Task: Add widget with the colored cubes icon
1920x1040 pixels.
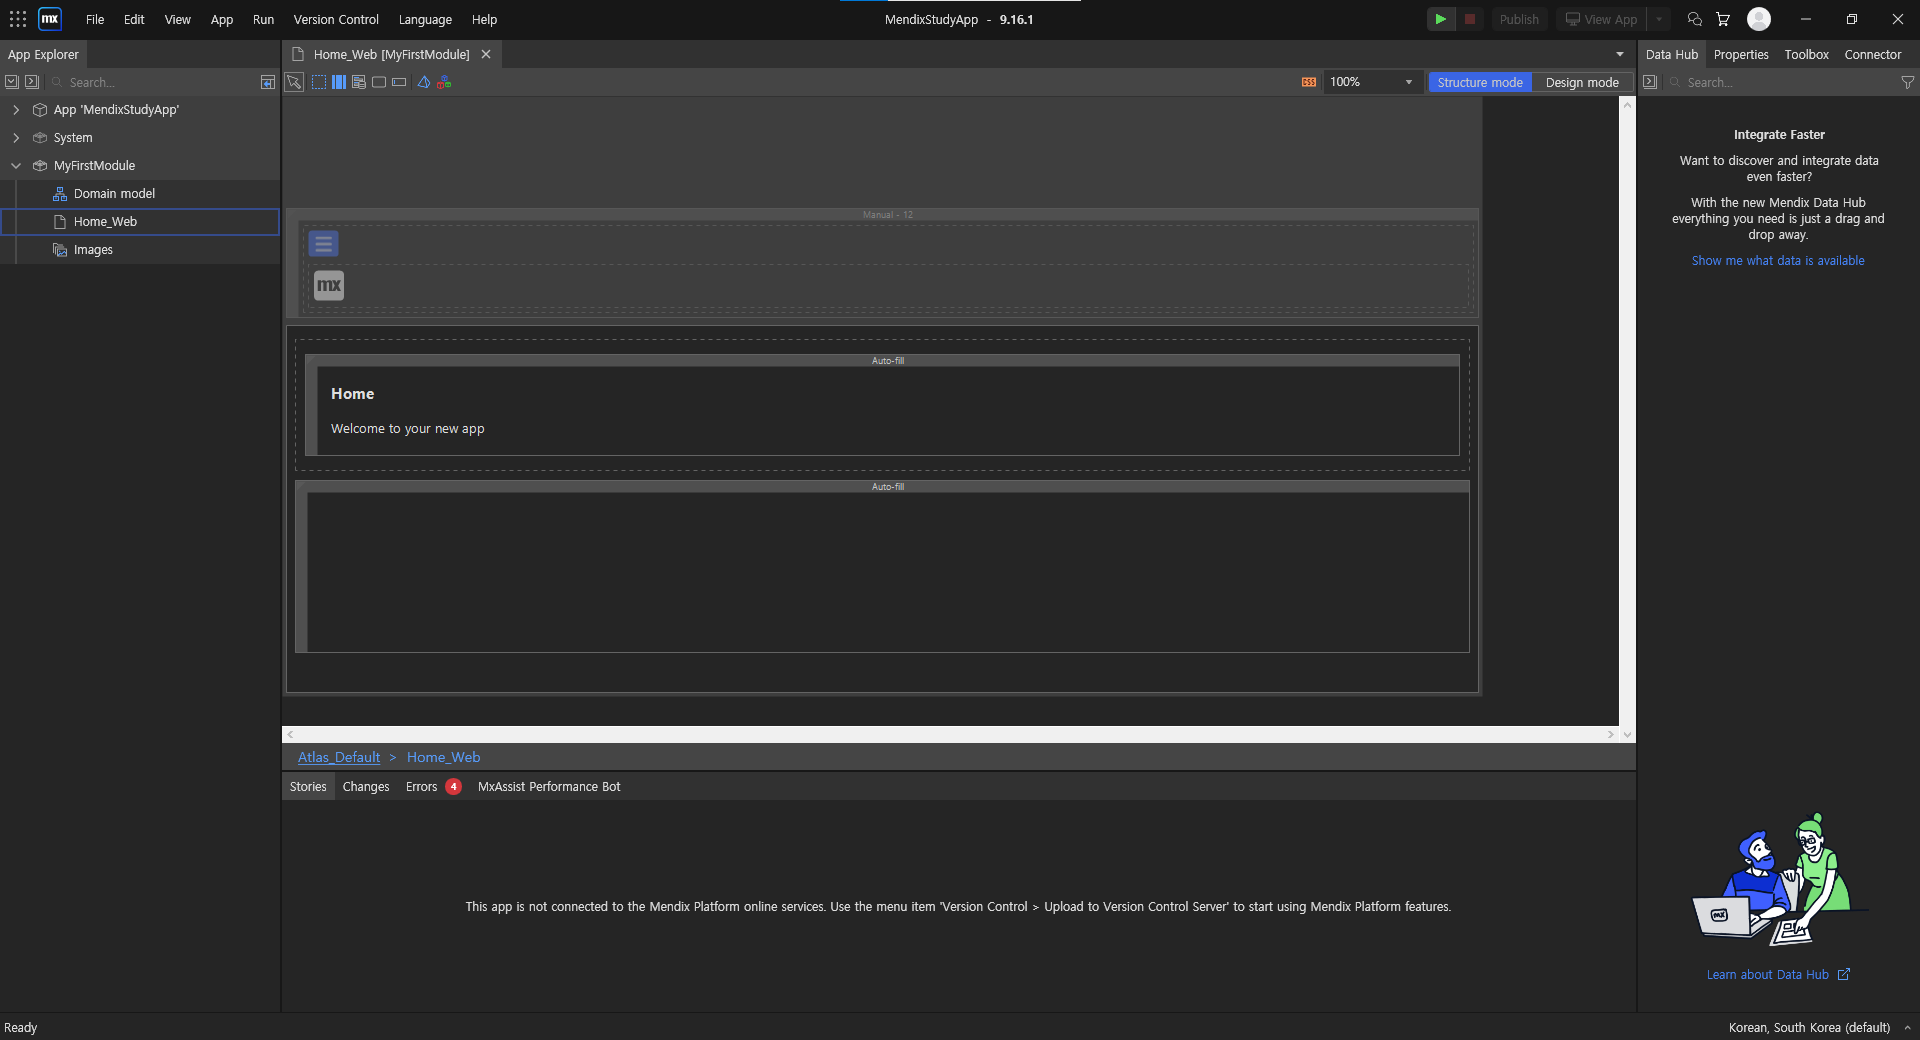Action: 444,82
